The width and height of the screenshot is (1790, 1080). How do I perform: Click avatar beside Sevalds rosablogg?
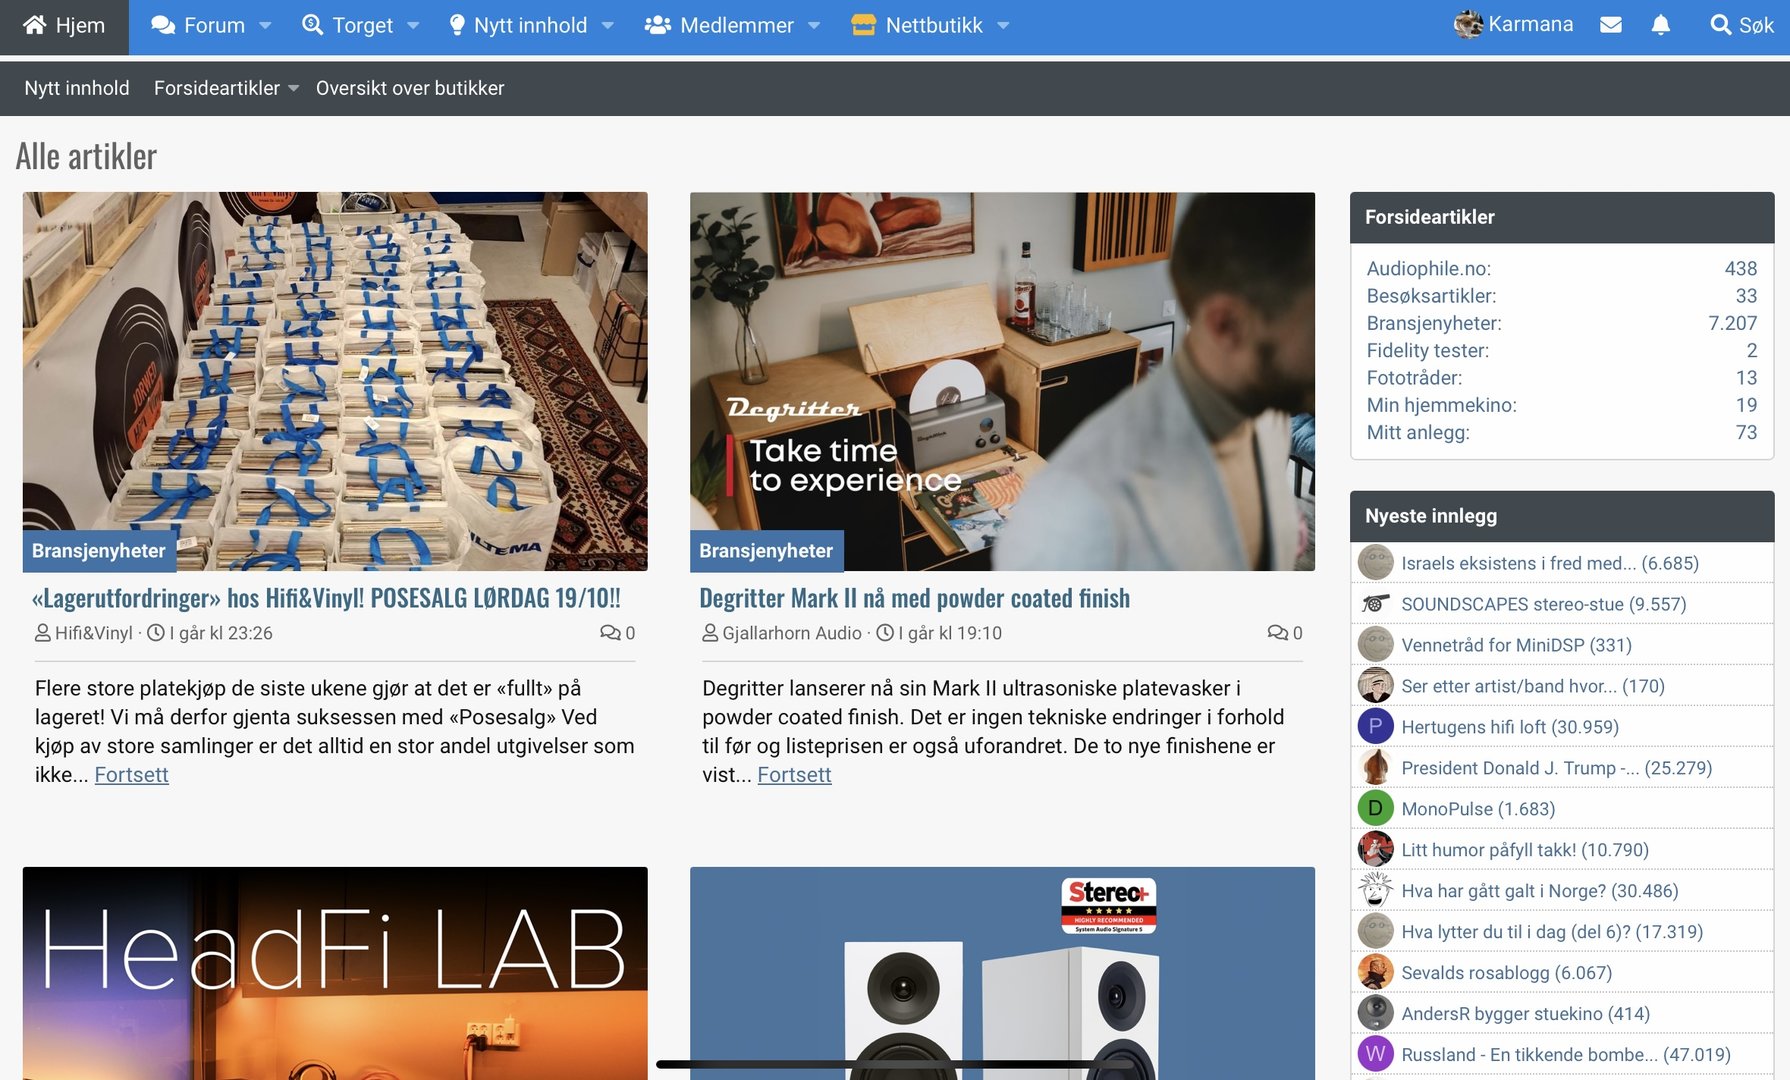point(1376,972)
